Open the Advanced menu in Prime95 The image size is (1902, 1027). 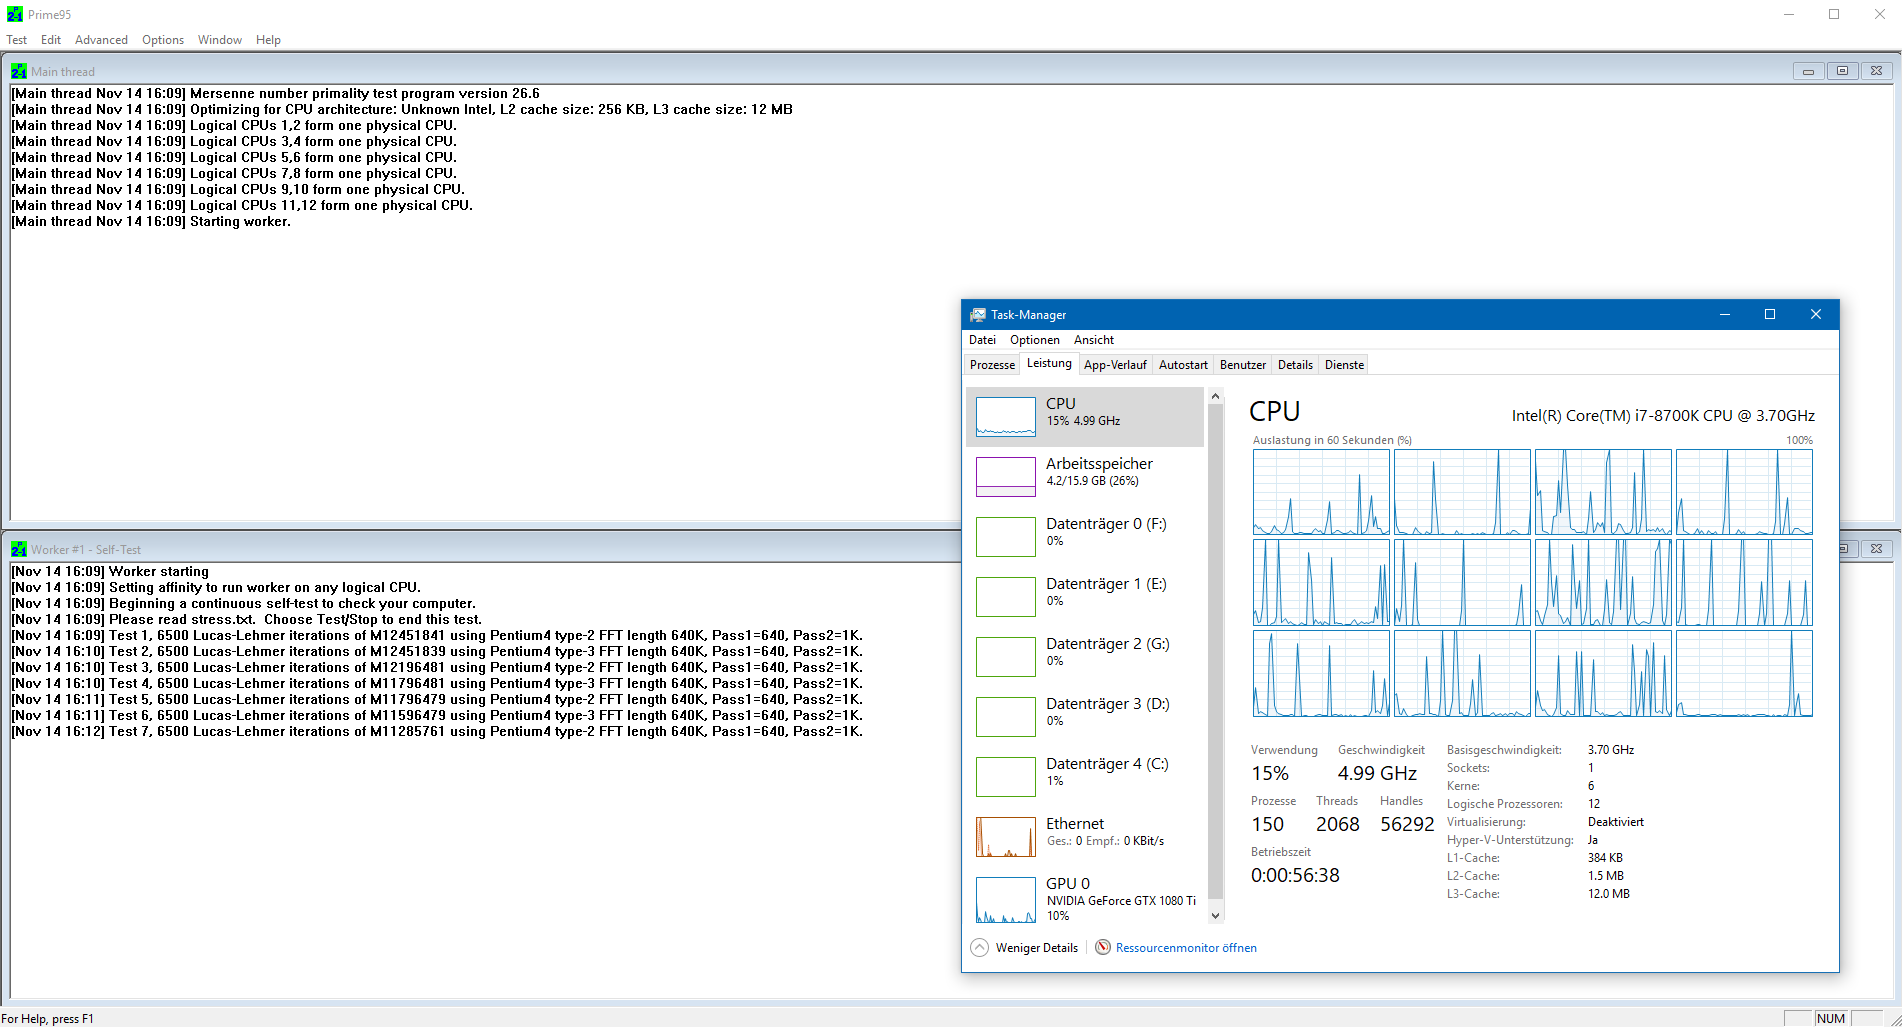tap(101, 40)
